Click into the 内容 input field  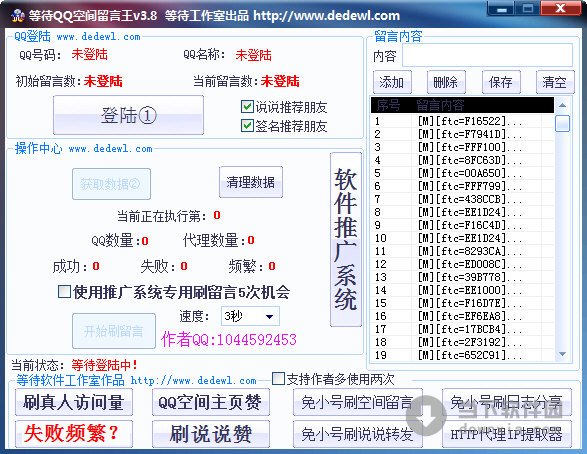point(487,55)
